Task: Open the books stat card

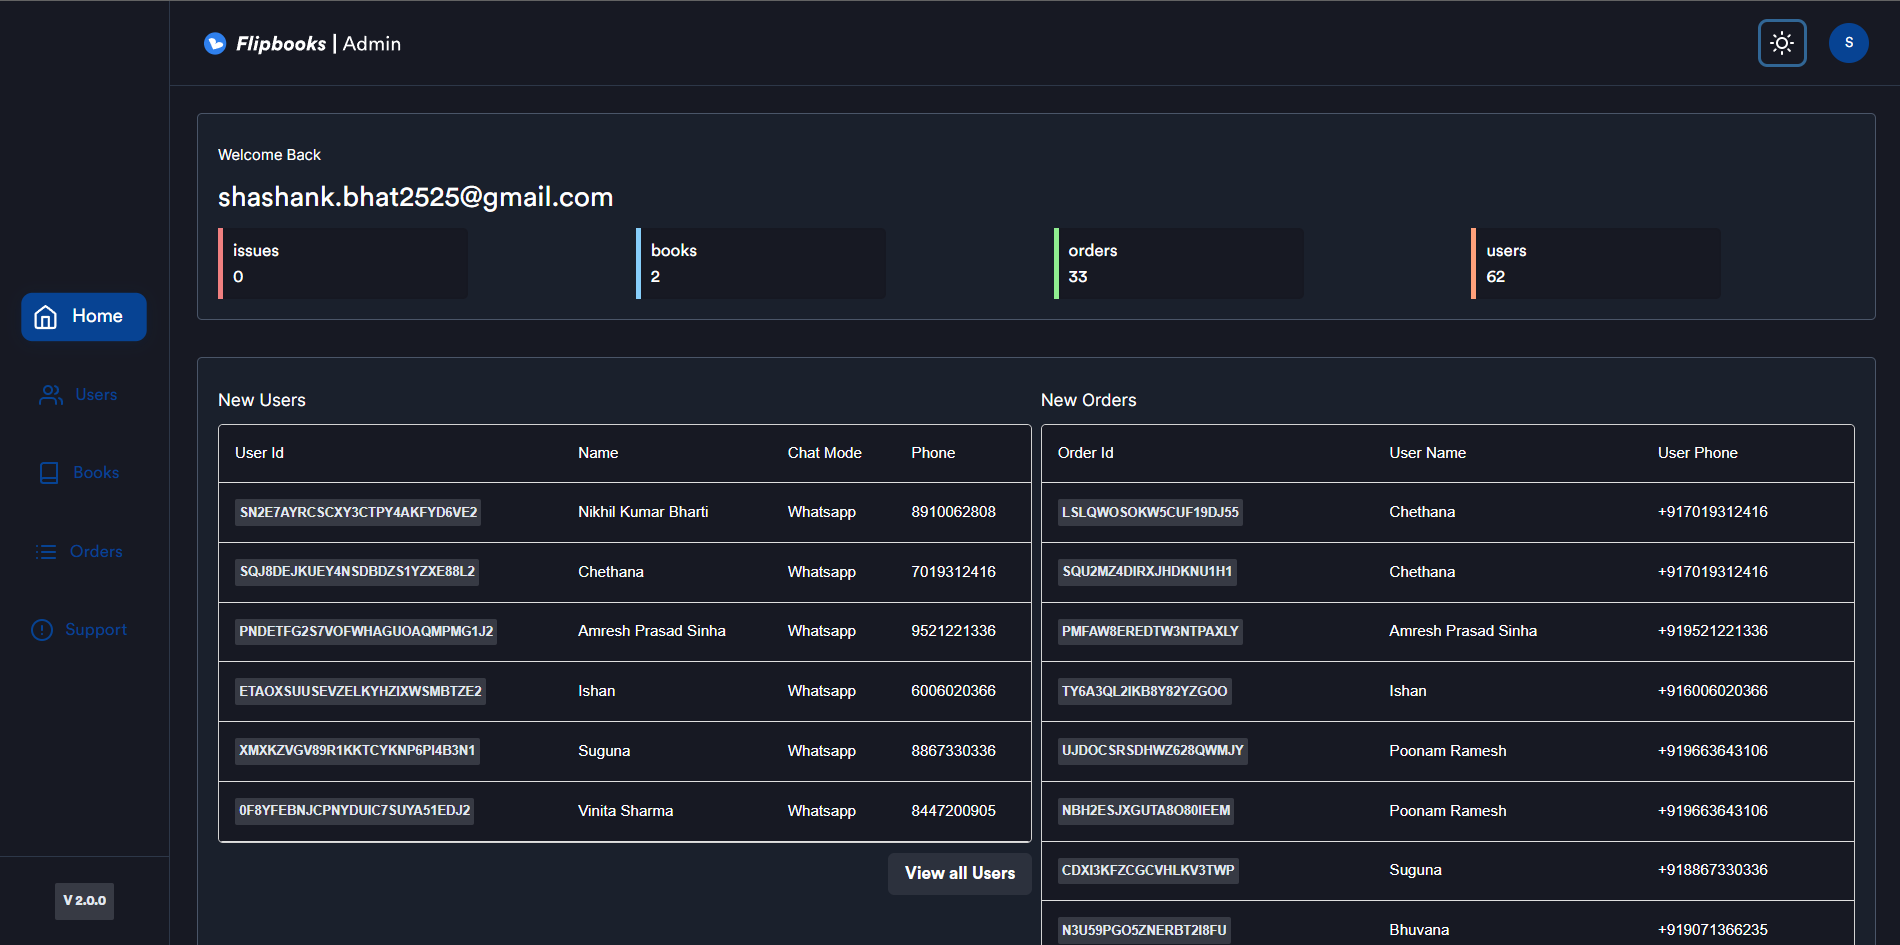Action: point(761,263)
